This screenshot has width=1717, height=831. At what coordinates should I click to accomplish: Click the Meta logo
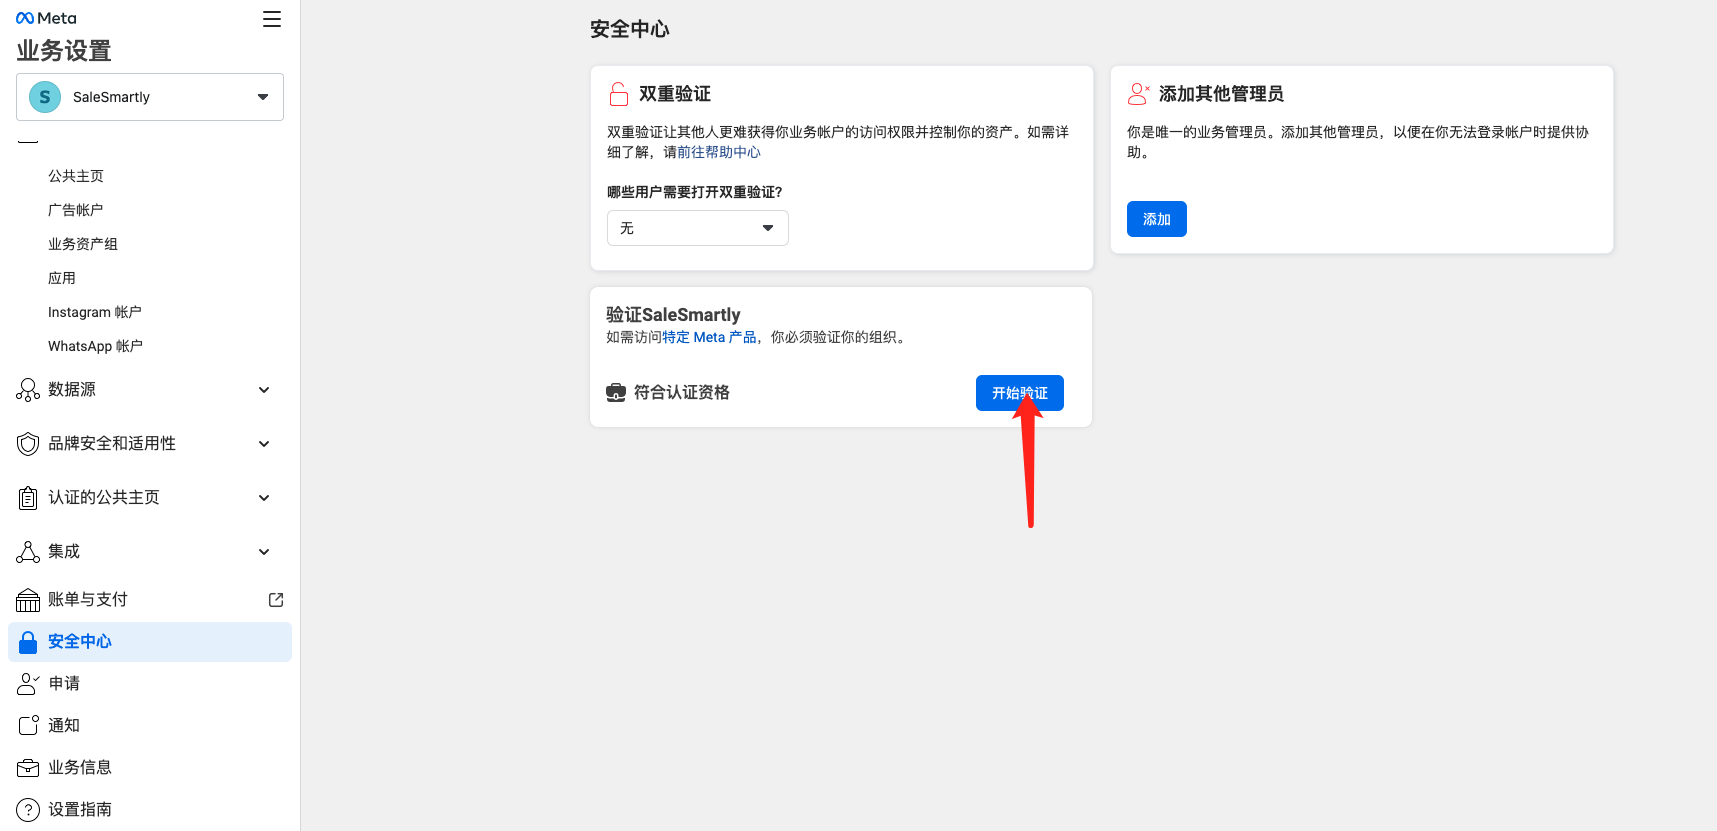click(46, 18)
